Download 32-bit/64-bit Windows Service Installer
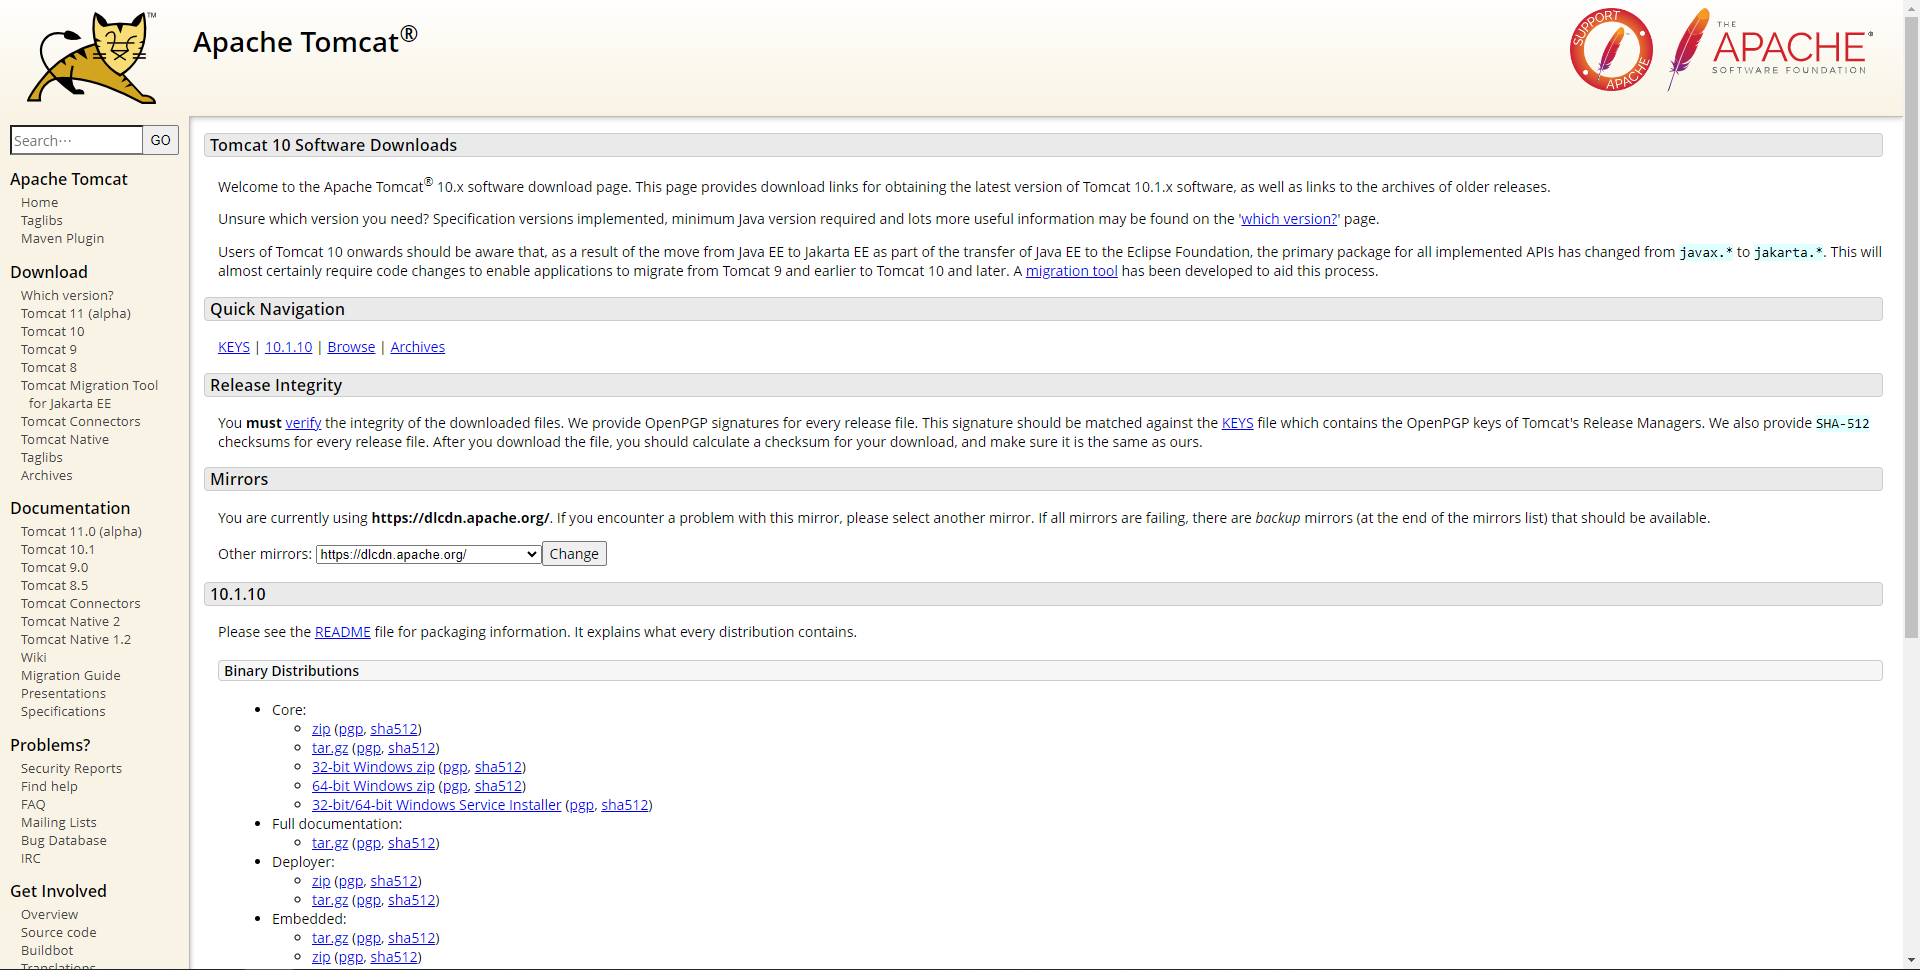 437,805
